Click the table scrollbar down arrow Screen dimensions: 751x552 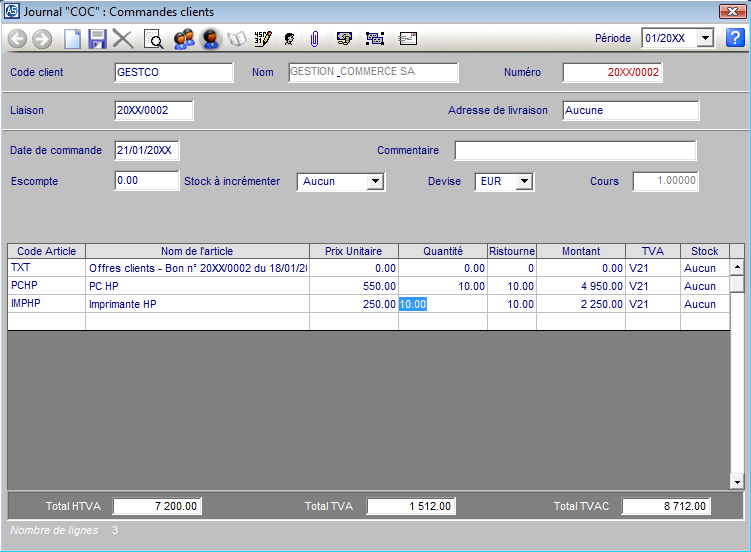point(737,482)
